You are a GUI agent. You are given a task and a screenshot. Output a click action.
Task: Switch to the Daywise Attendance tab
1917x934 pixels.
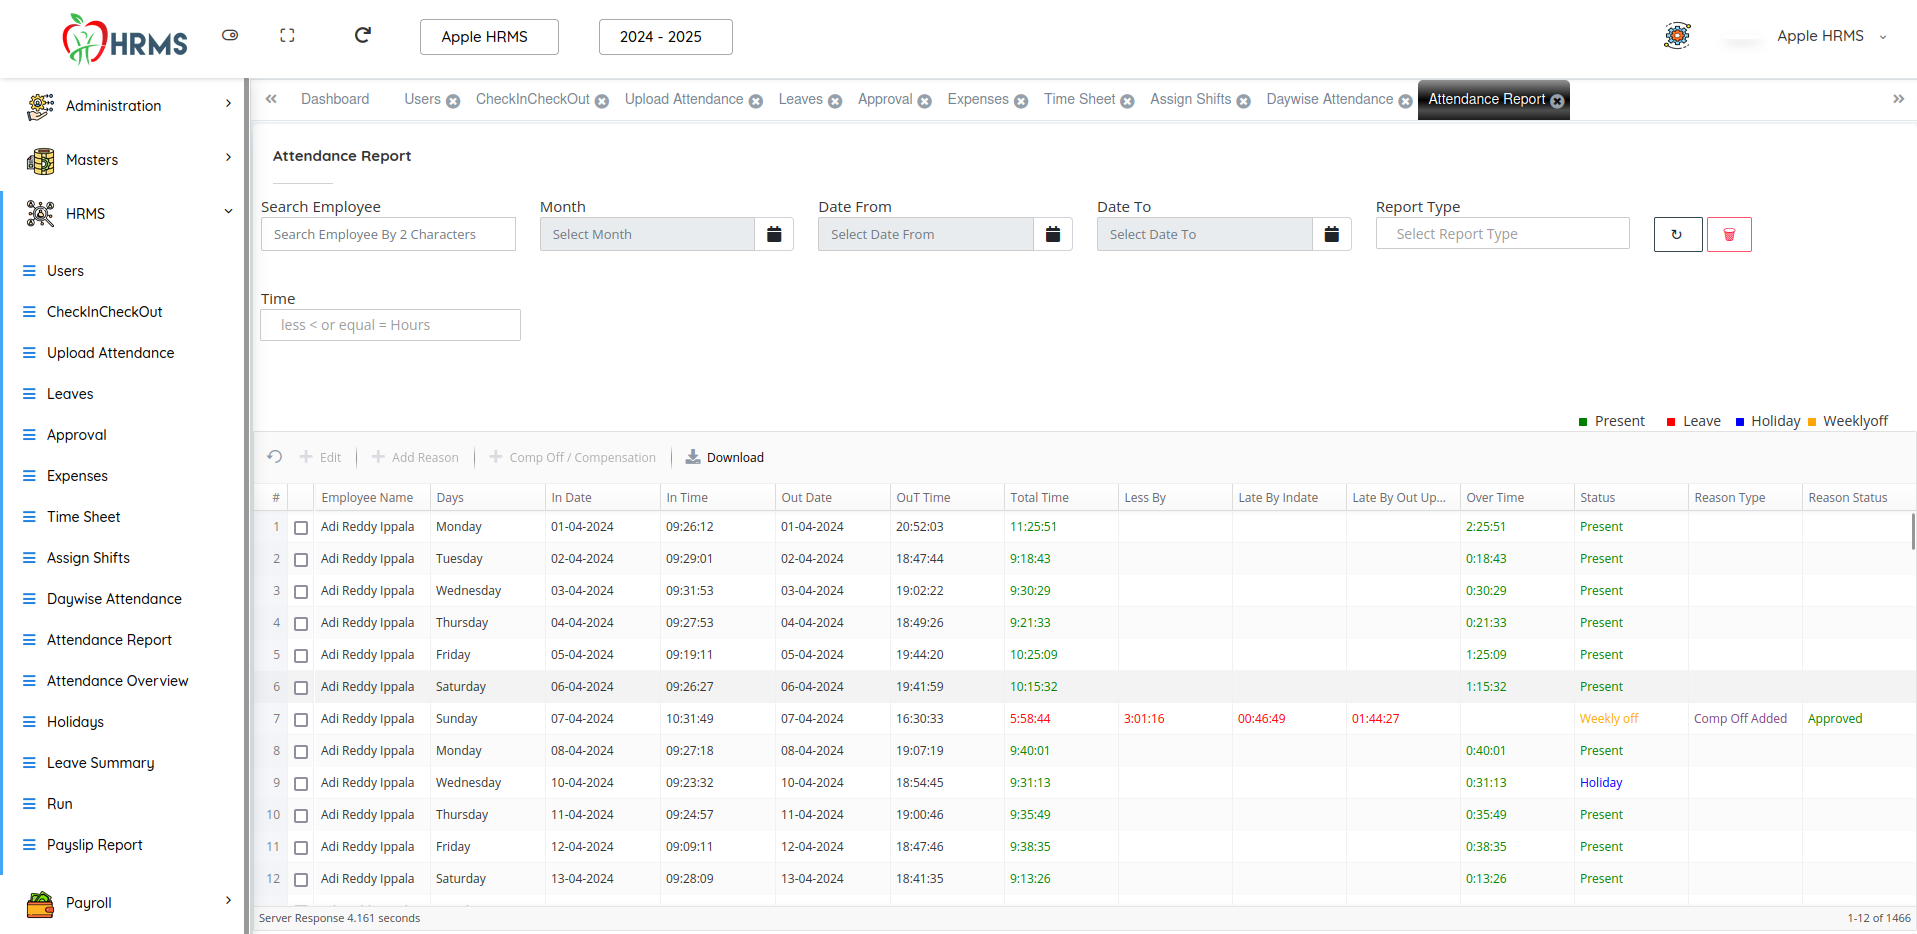point(1329,99)
